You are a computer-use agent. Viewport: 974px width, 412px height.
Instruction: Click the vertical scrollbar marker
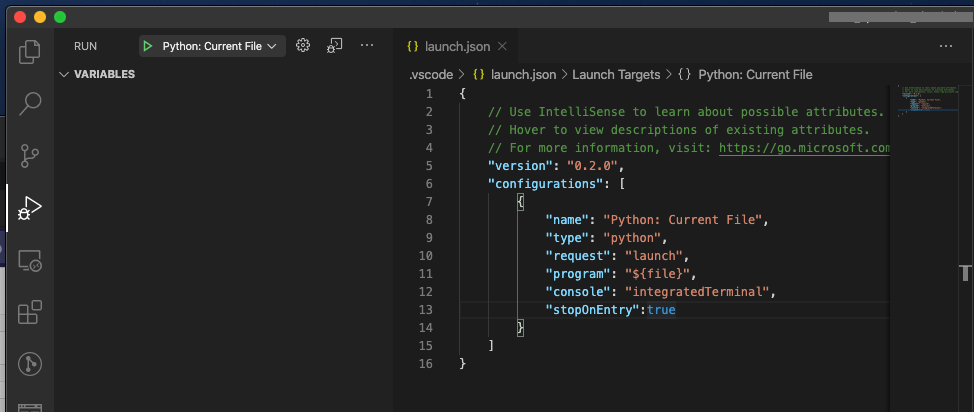pos(965,272)
